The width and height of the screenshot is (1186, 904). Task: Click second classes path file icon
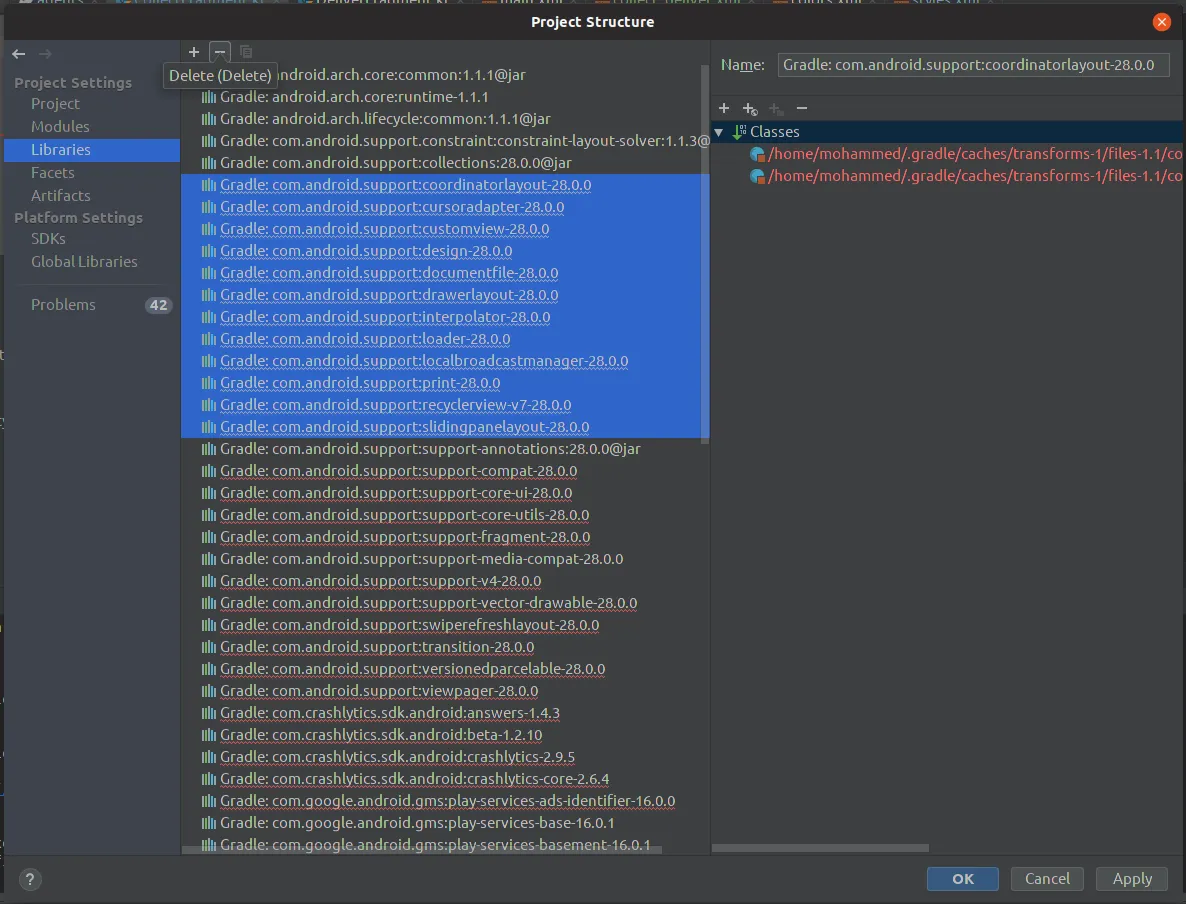(757, 176)
